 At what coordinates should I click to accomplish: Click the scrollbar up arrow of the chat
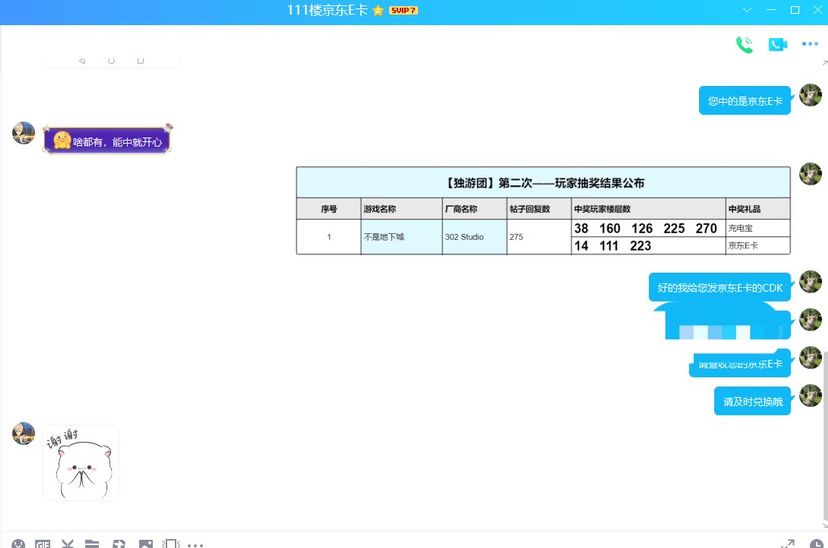point(825,63)
